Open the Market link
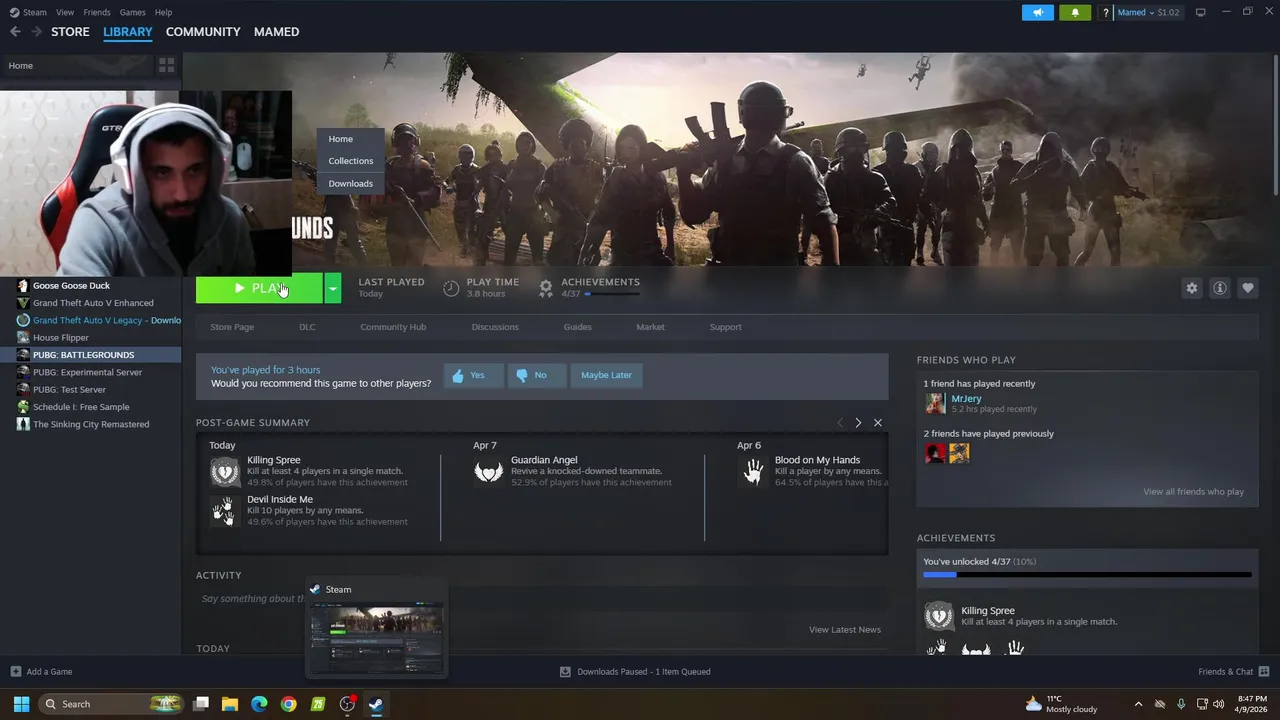The width and height of the screenshot is (1280, 720). [x=650, y=327]
